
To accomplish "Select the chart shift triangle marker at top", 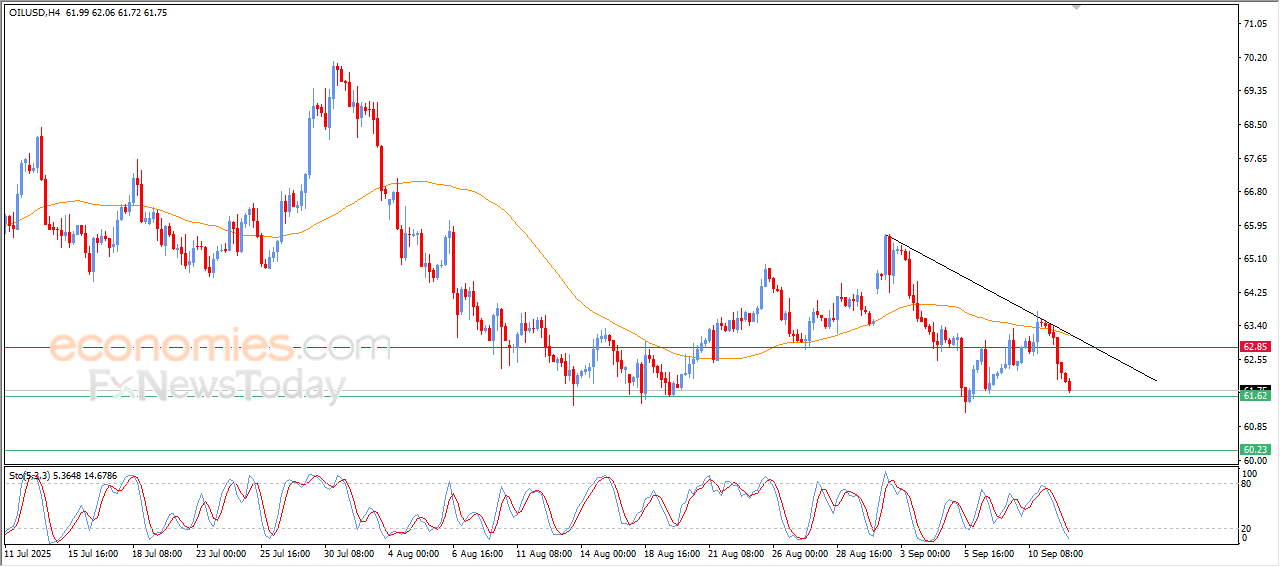I will 1077,6.
